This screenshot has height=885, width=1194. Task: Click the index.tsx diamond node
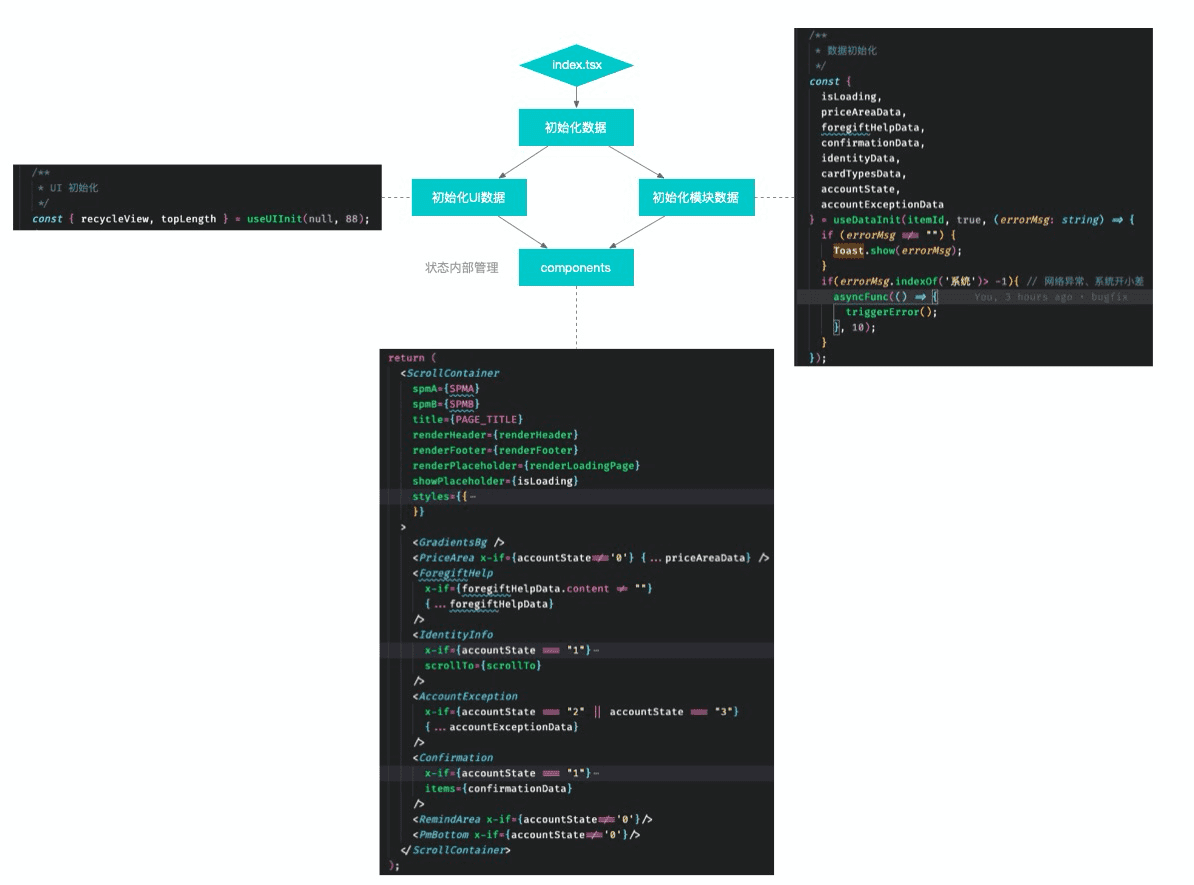pos(576,66)
